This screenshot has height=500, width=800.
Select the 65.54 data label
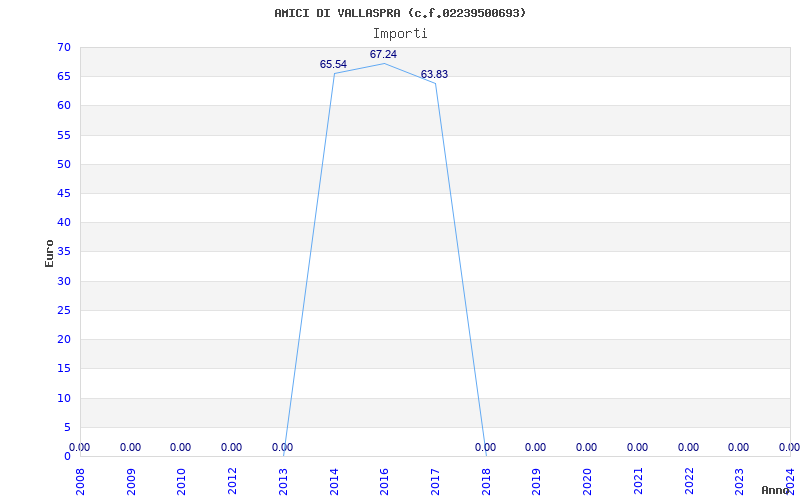pyautogui.click(x=333, y=64)
